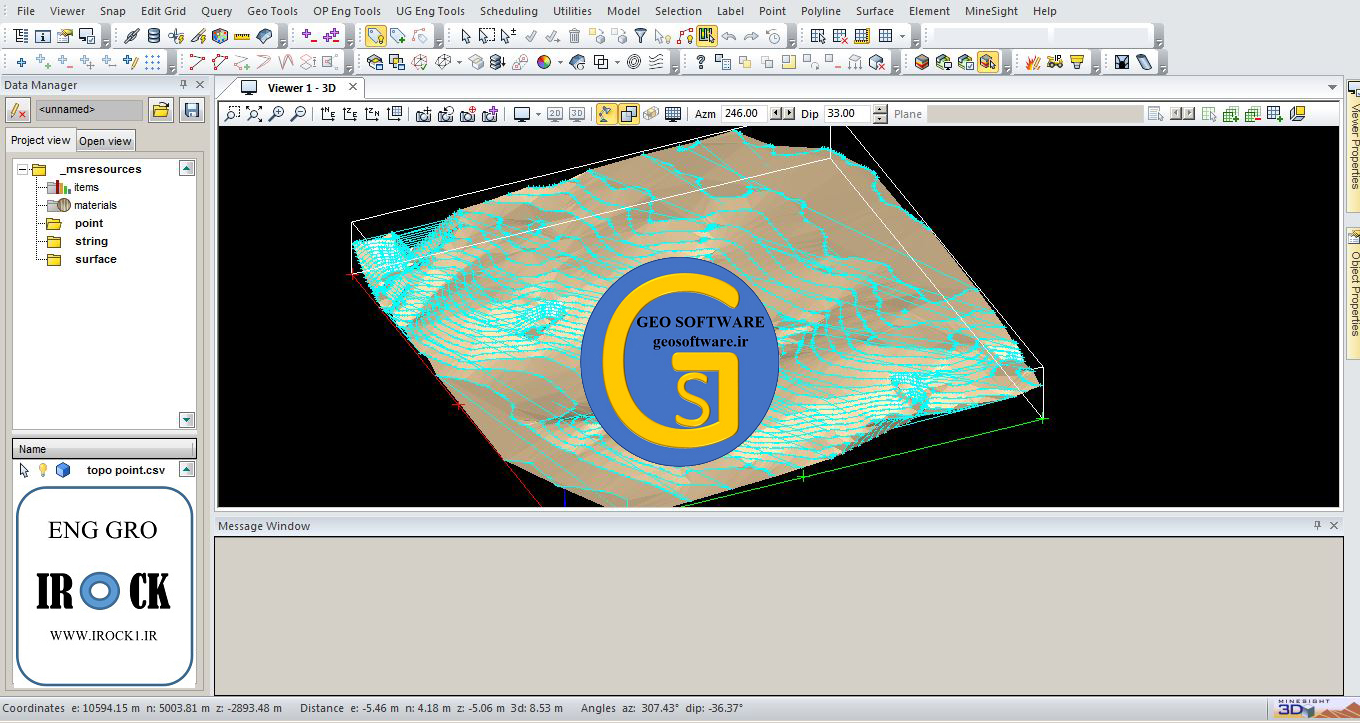1360x723 pixels.
Task: Click the database cylinder icon in toolbar
Action: click(x=153, y=36)
